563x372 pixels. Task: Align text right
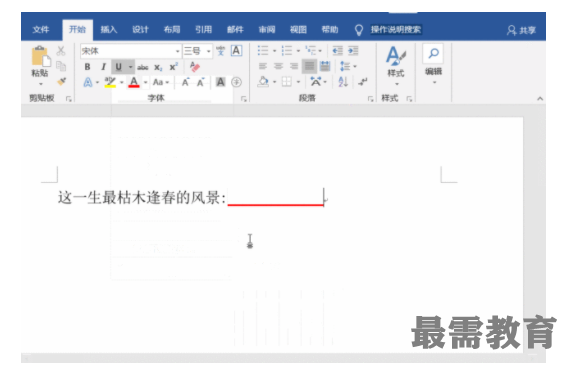[x=294, y=66]
